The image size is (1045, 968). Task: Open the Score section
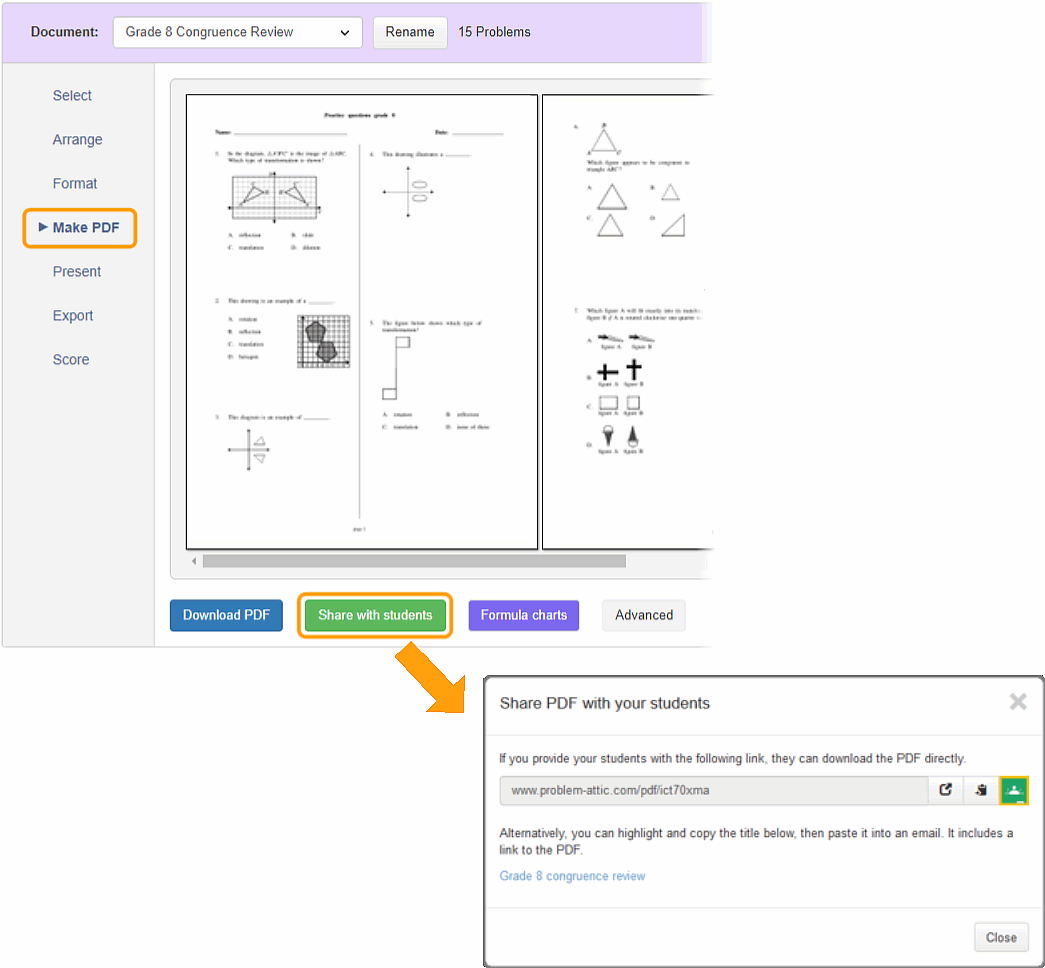[x=71, y=360]
